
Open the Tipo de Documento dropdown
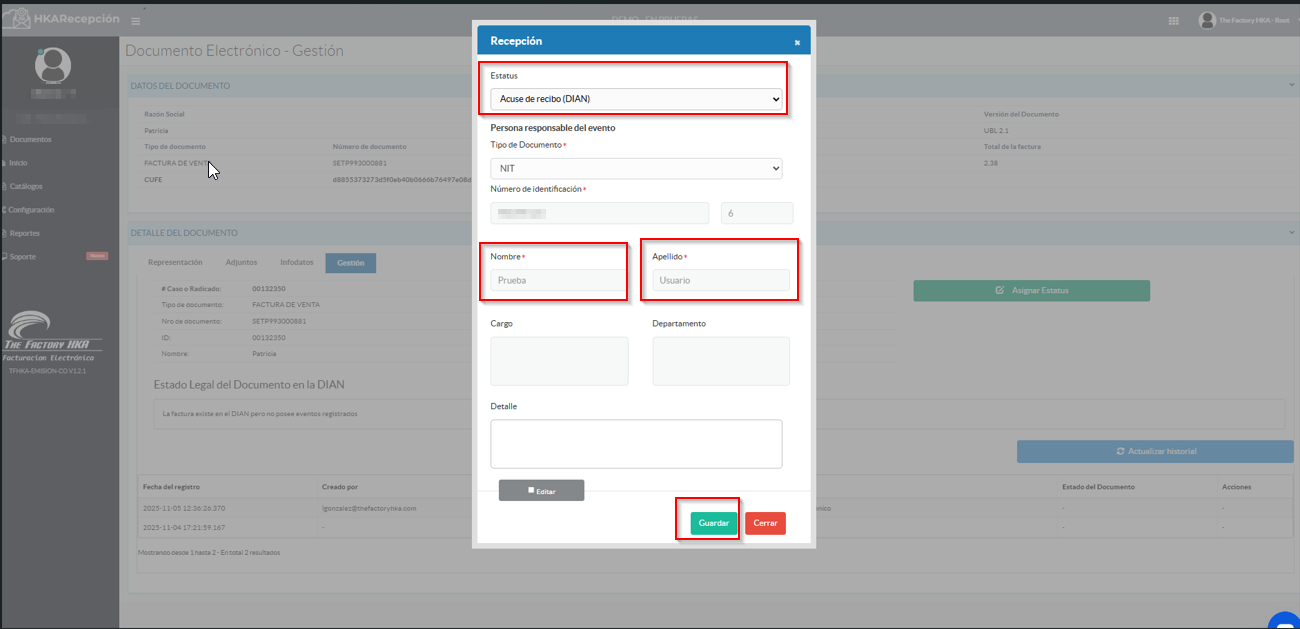coord(635,169)
